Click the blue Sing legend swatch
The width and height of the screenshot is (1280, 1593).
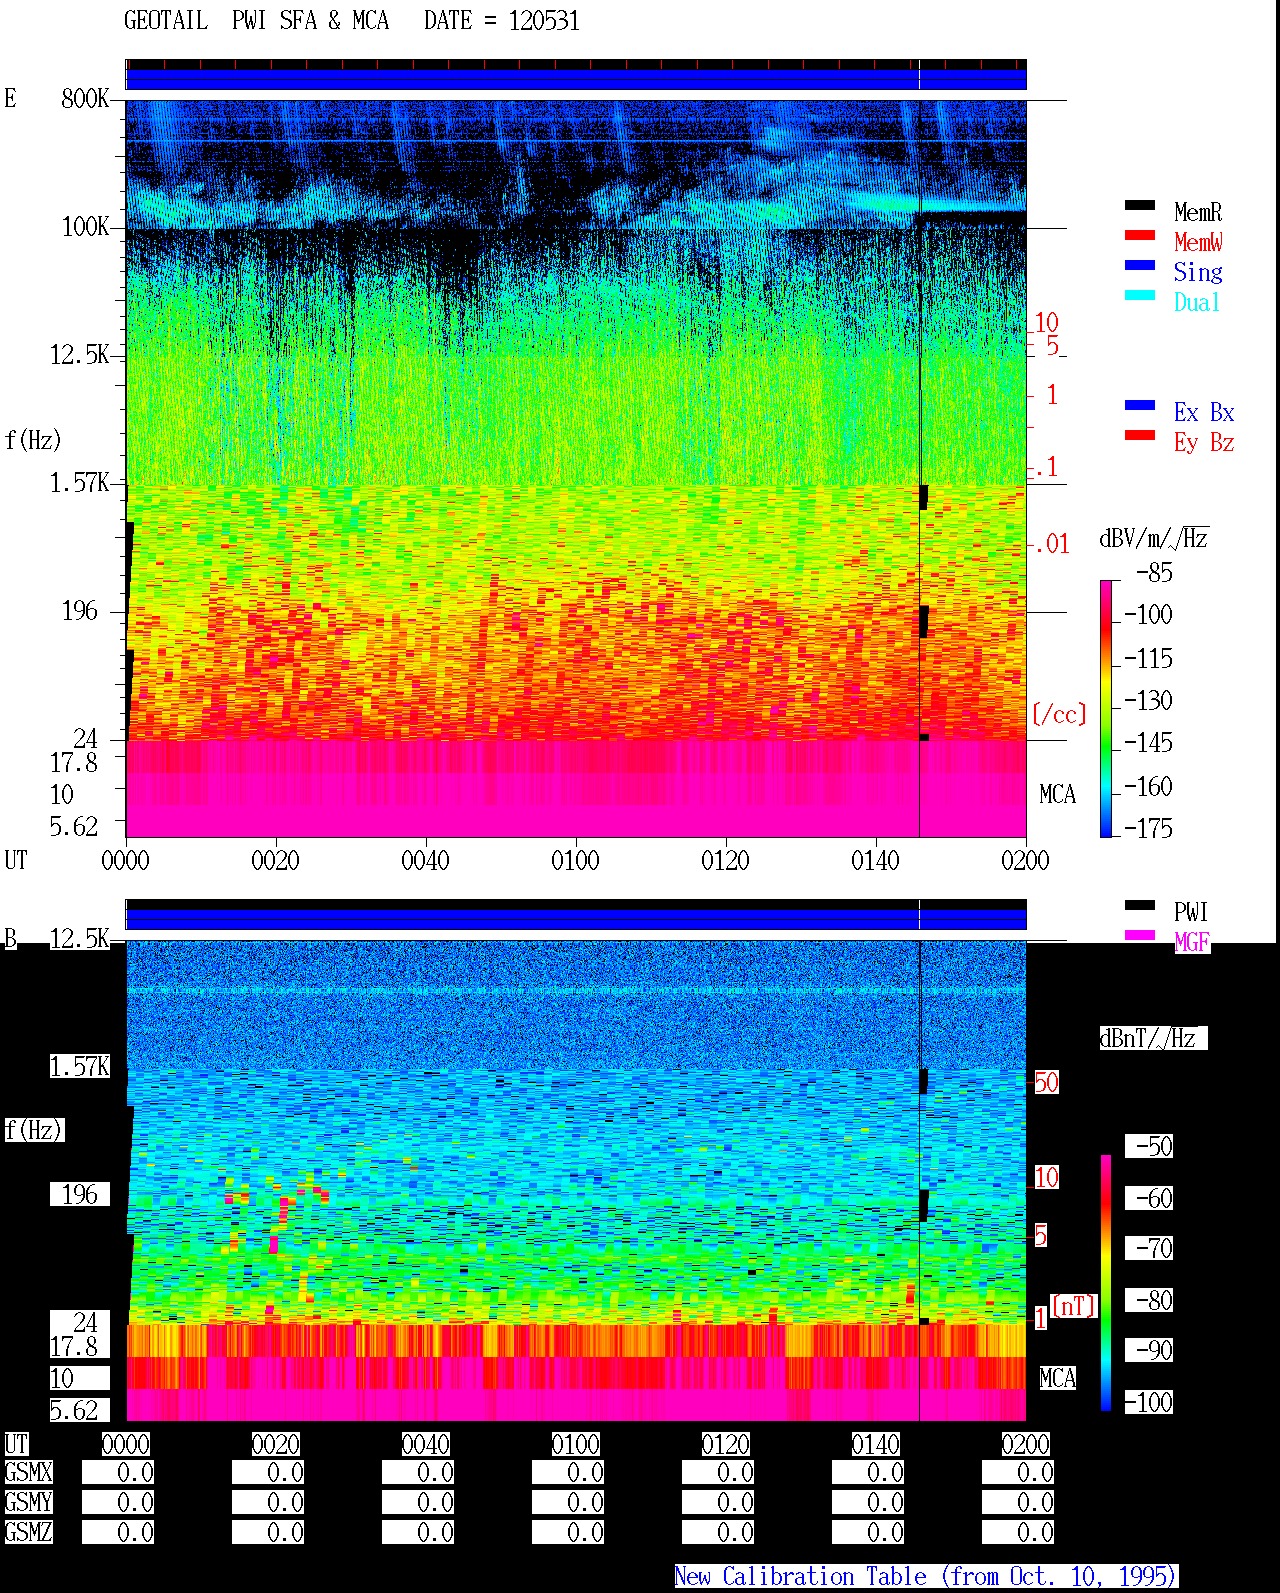click(1140, 265)
